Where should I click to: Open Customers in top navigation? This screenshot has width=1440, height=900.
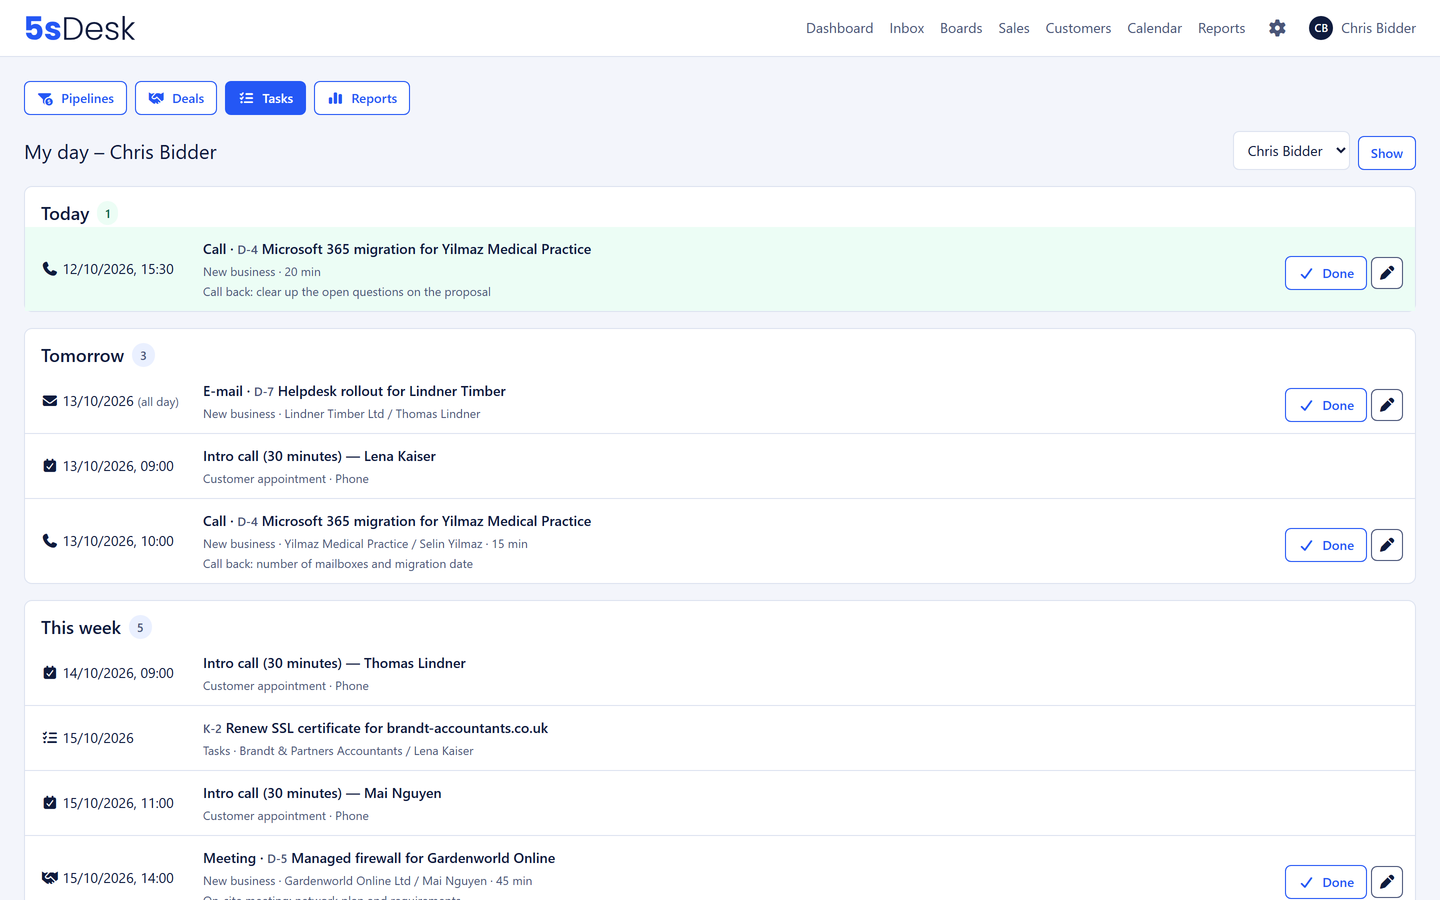(x=1078, y=28)
